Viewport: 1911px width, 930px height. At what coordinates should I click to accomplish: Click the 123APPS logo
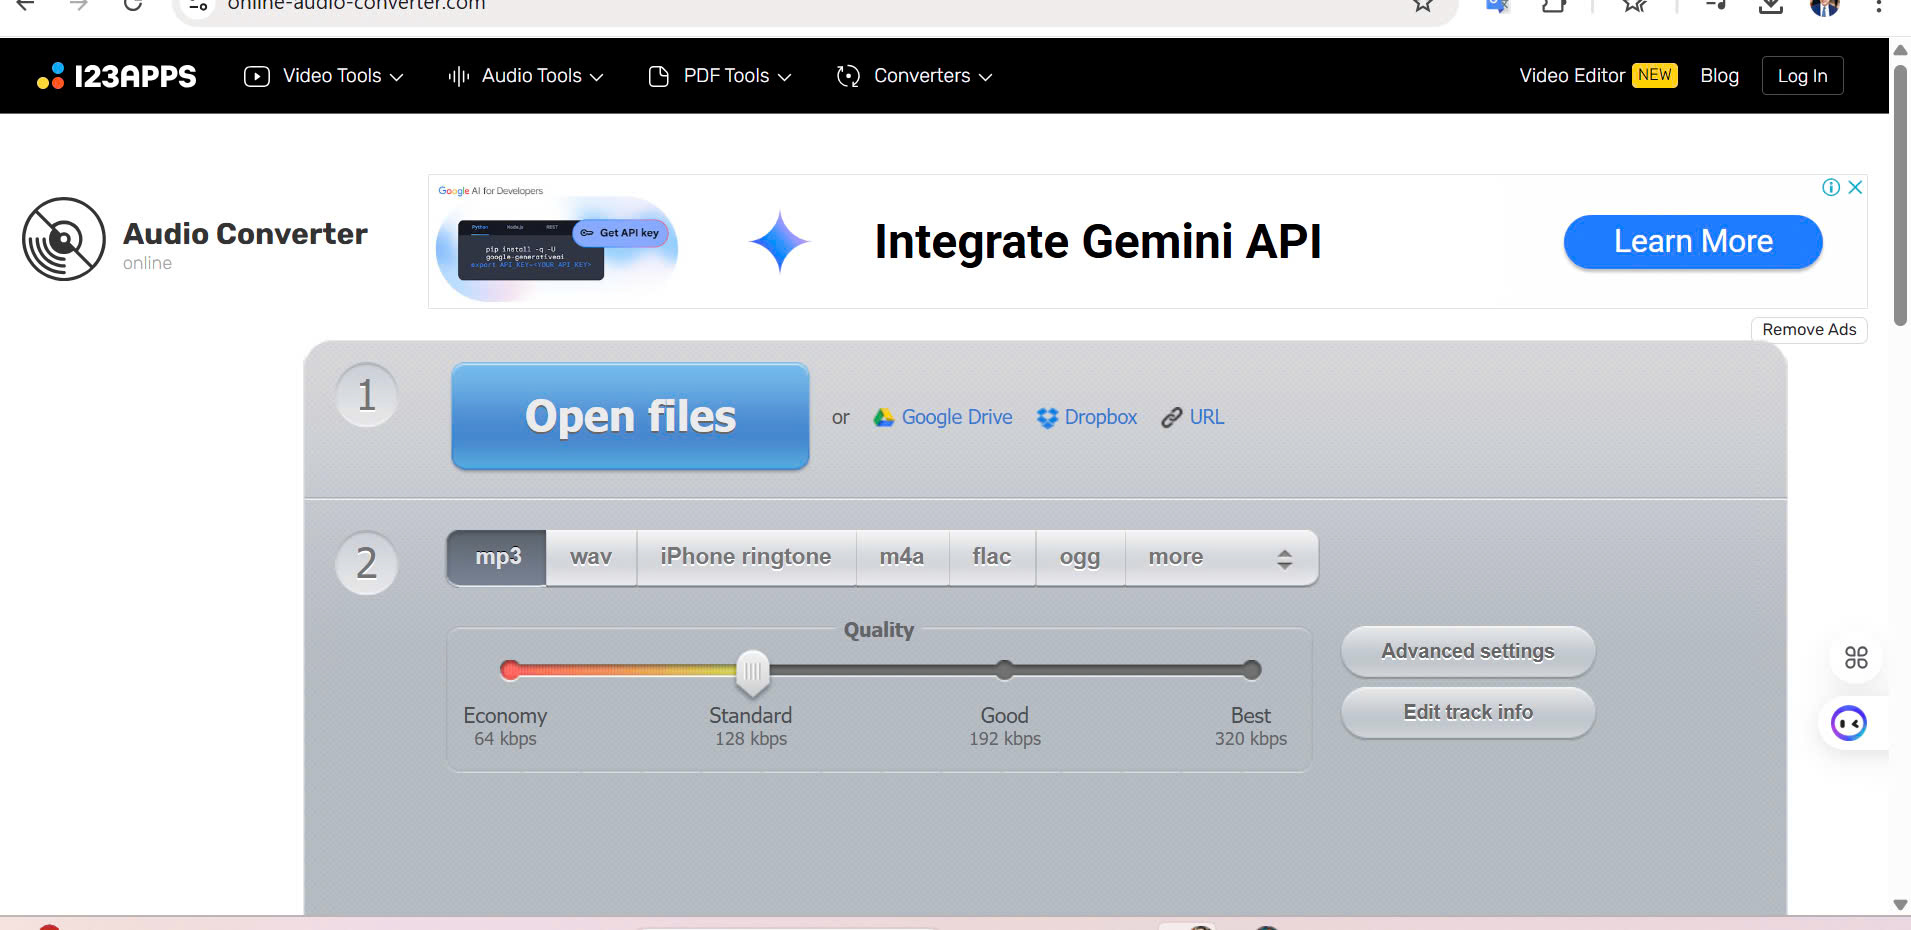[117, 76]
